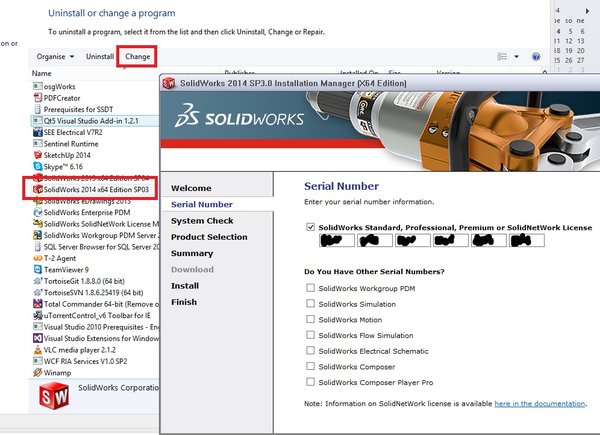
Task: Click the Qt5 Visual Studio Add-in icon
Action: 38,121
